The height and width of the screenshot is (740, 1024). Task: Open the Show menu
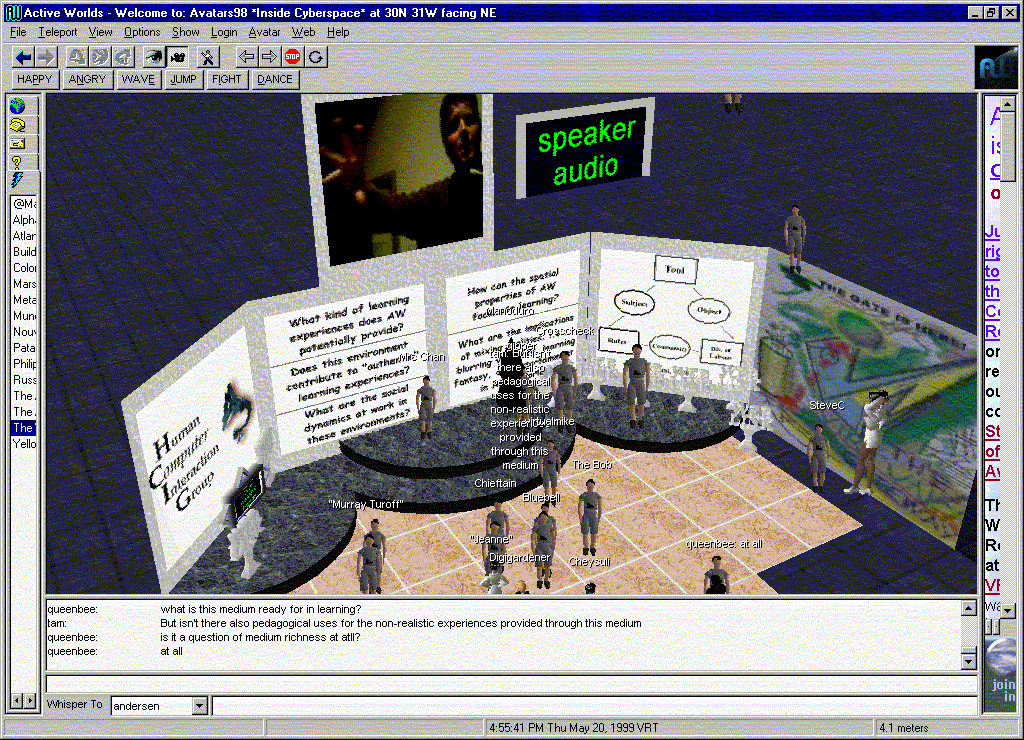pyautogui.click(x=185, y=32)
